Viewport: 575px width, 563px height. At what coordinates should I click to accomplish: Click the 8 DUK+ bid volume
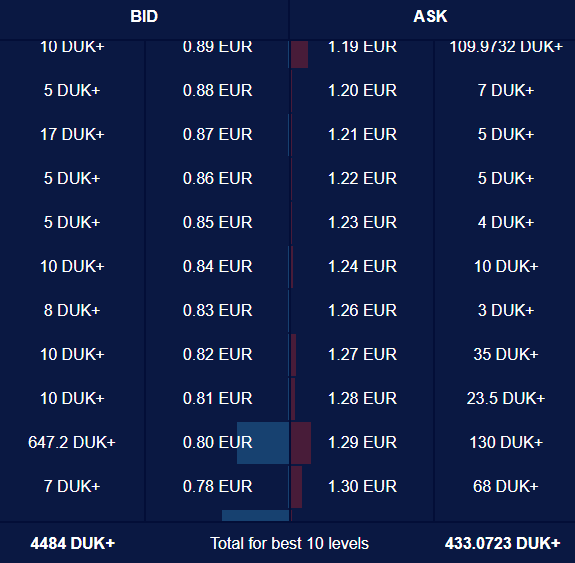tap(72, 310)
